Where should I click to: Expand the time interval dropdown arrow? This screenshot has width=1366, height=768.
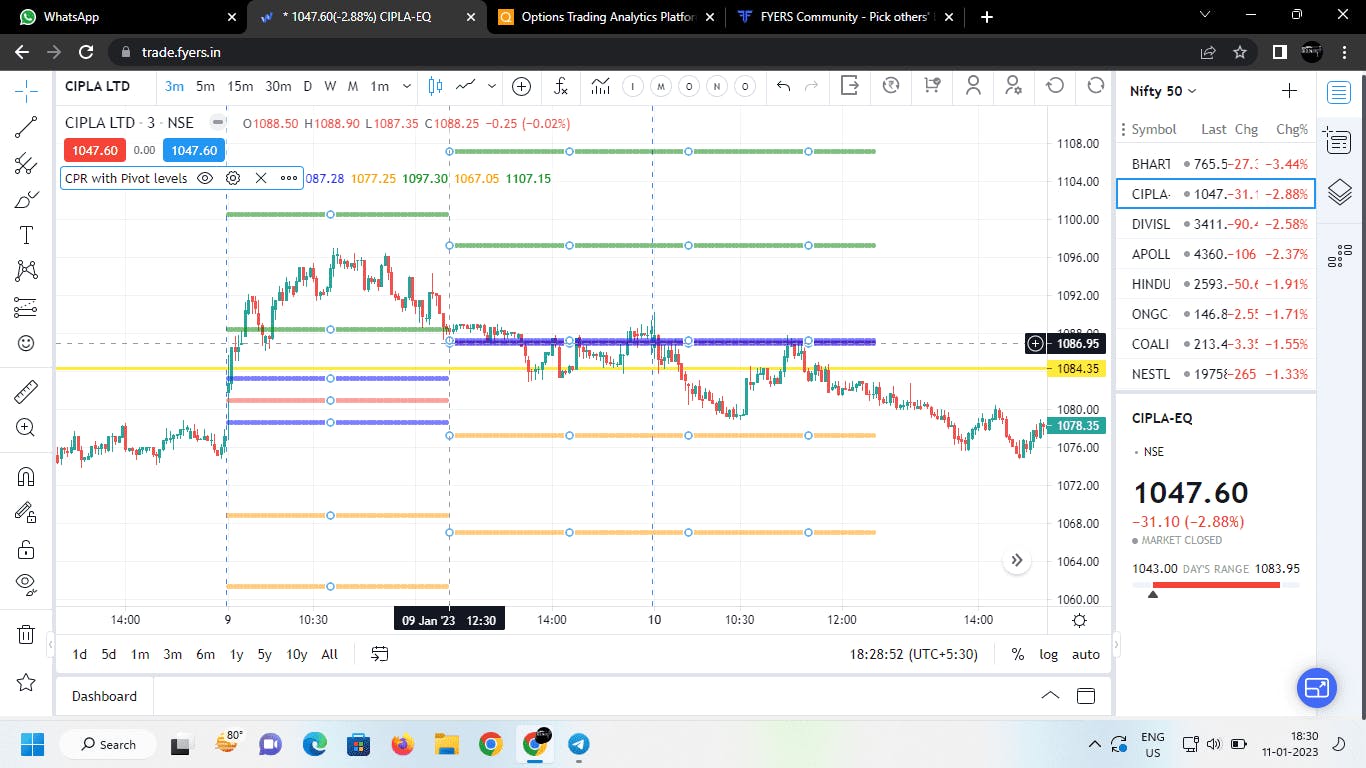[x=405, y=87]
